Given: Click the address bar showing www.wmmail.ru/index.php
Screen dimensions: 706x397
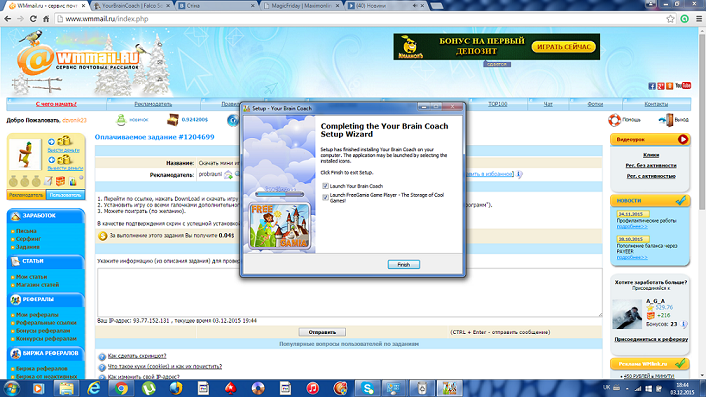Looking at the screenshot, I should pos(360,19).
